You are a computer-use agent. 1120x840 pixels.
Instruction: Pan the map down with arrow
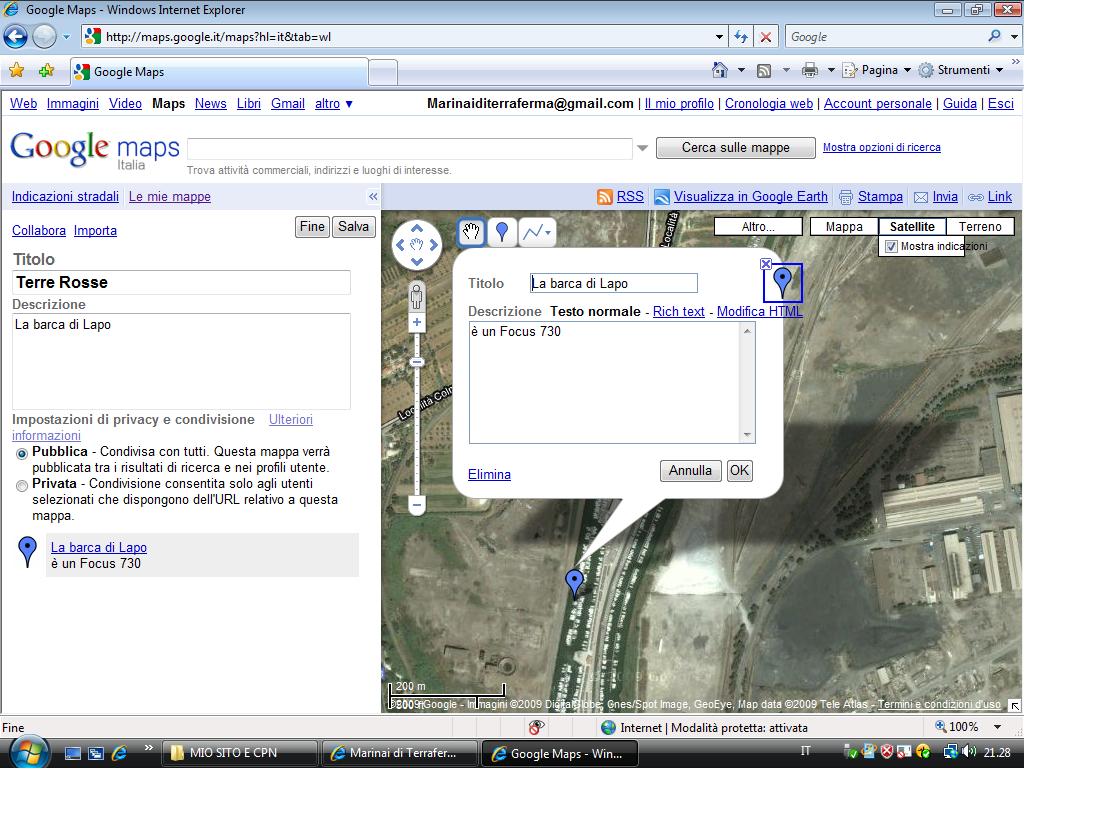pos(417,261)
